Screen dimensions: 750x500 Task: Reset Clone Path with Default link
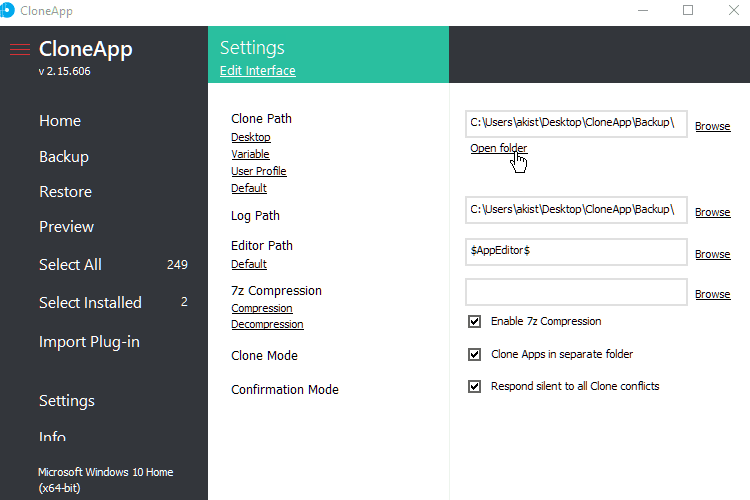coord(249,188)
